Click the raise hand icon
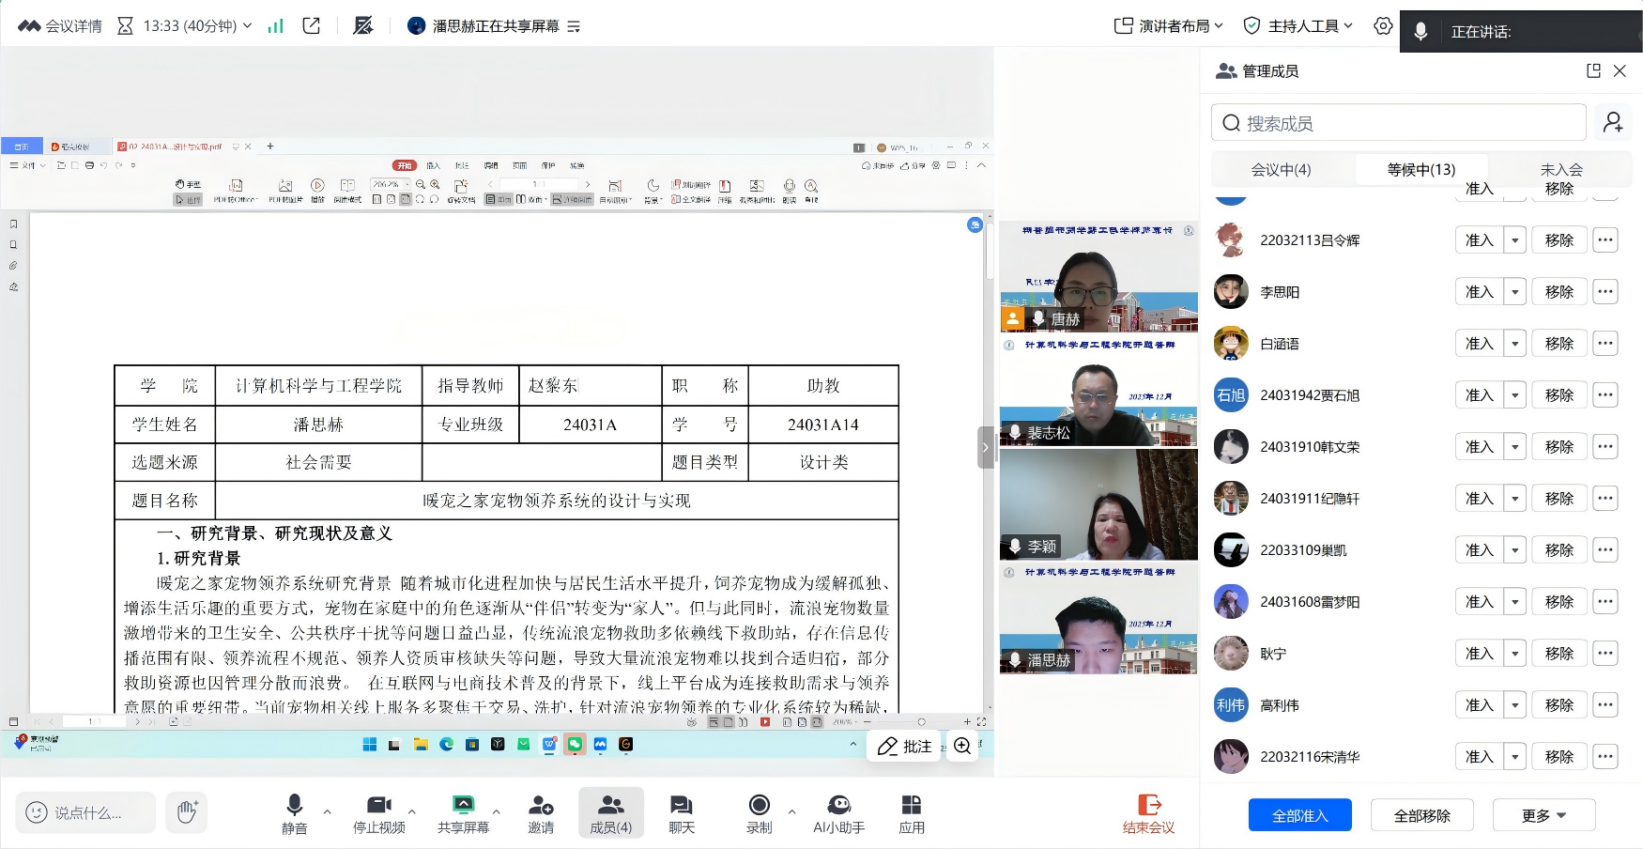The image size is (1643, 849). tap(187, 811)
